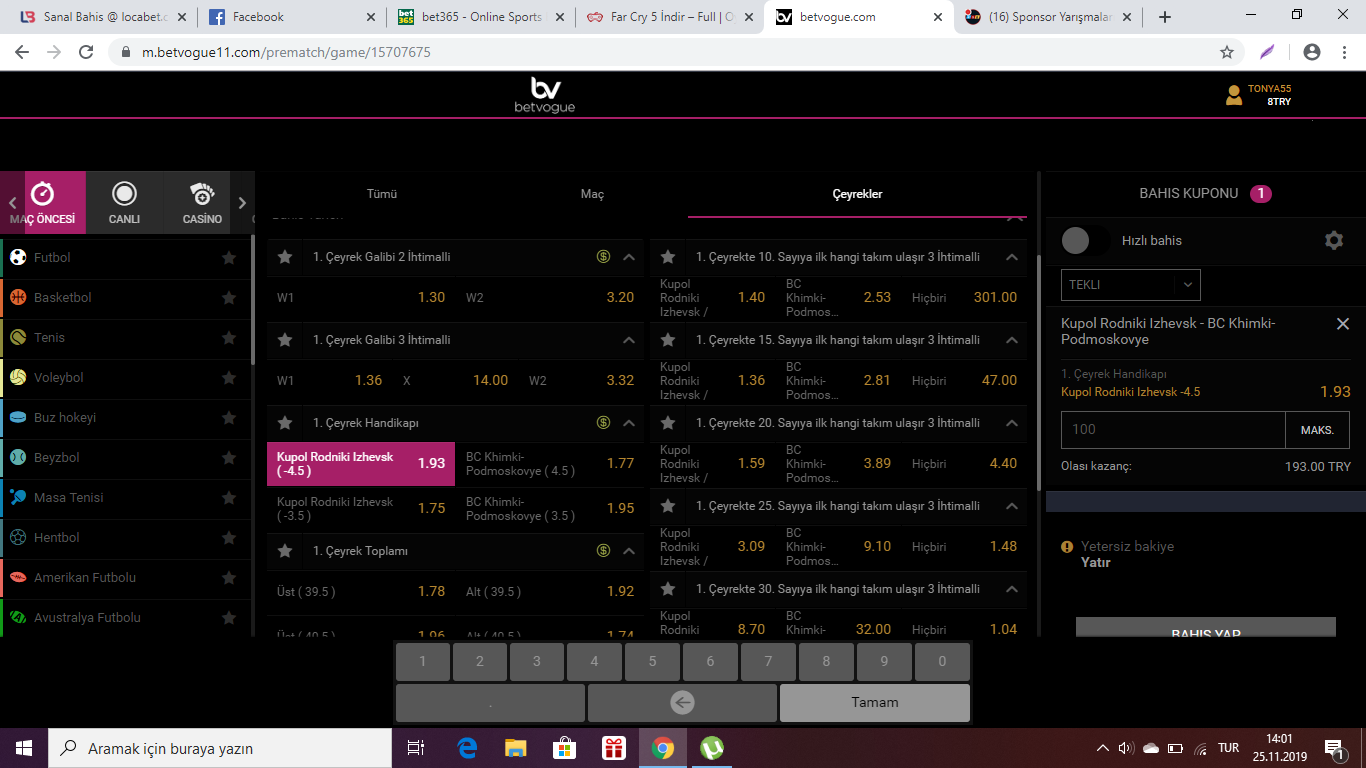The height and width of the screenshot is (768, 1366).
Task: Open the Beyzbol sport icon
Action: (18, 458)
